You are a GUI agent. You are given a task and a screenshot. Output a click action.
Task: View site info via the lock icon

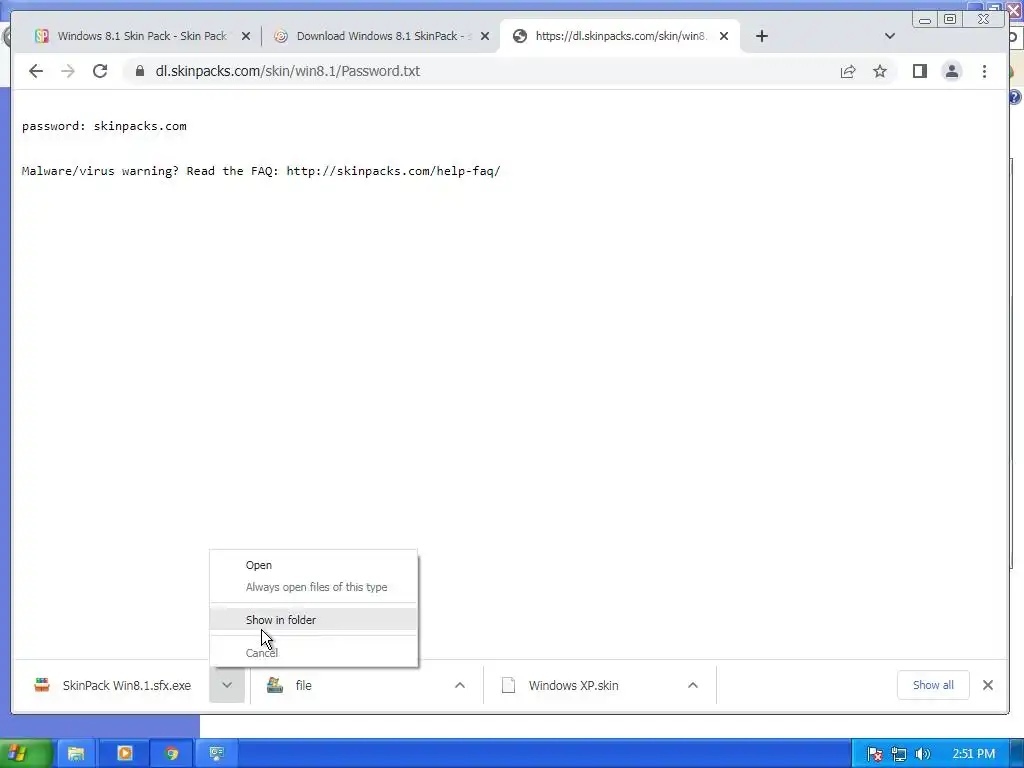tap(140, 71)
